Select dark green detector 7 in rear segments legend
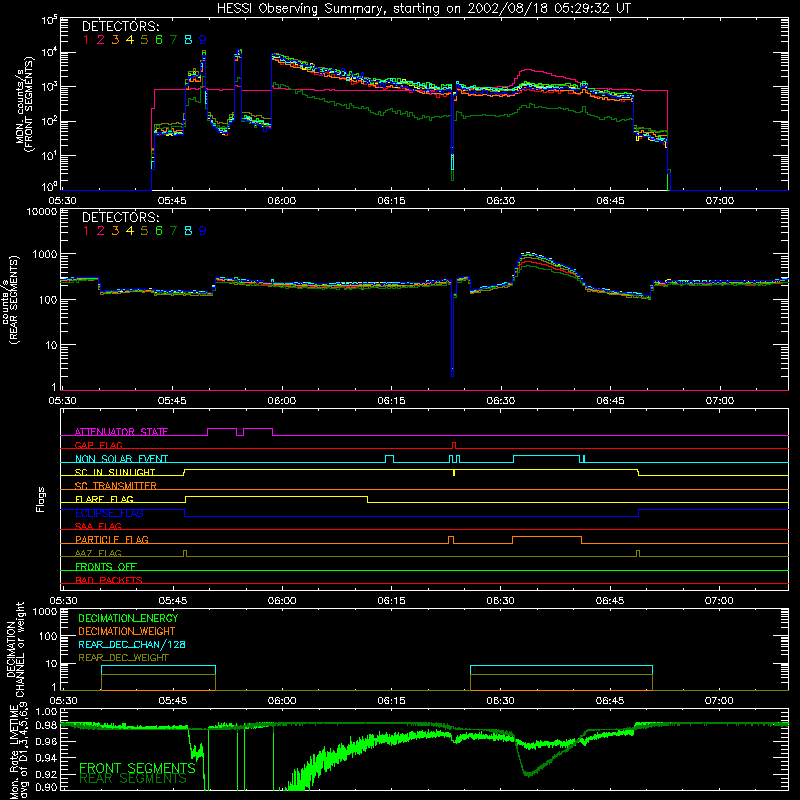Screen dimensions: 800x800 173,231
